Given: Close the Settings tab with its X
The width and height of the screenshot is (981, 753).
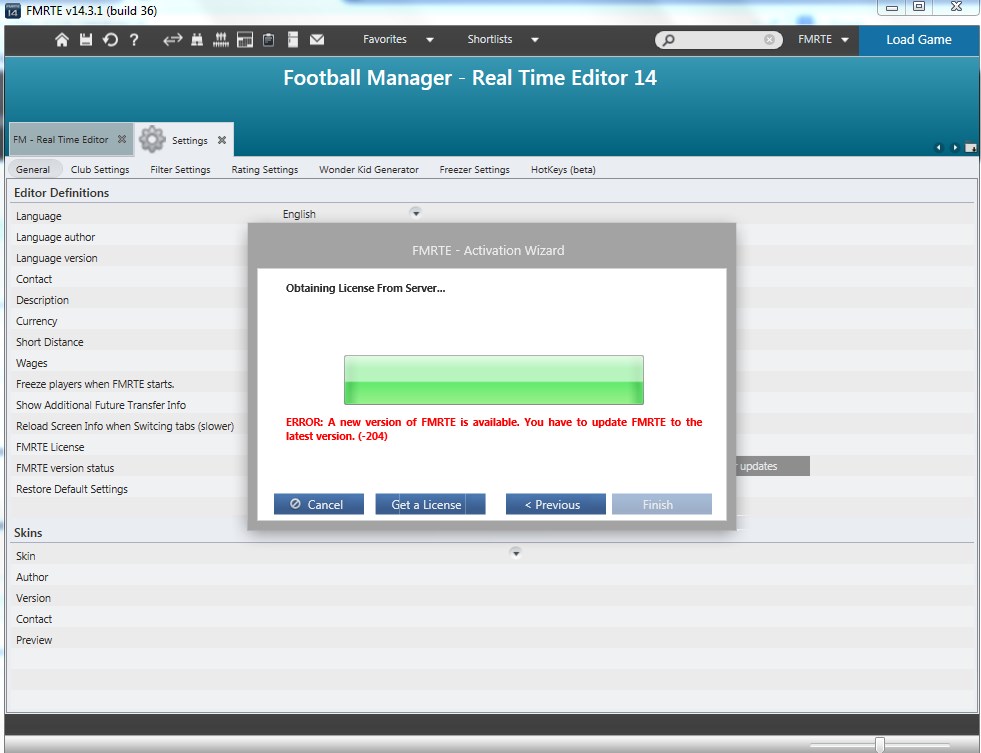Looking at the screenshot, I should click(221, 140).
